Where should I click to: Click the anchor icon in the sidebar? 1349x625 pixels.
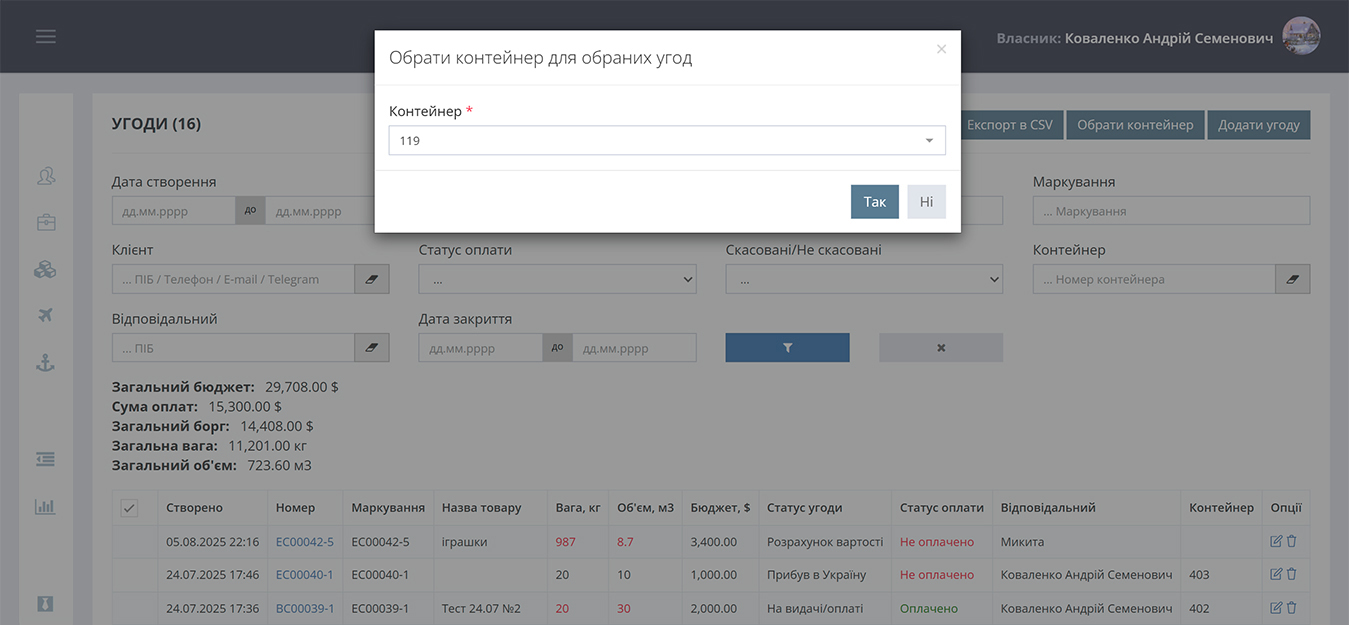pyautogui.click(x=45, y=363)
